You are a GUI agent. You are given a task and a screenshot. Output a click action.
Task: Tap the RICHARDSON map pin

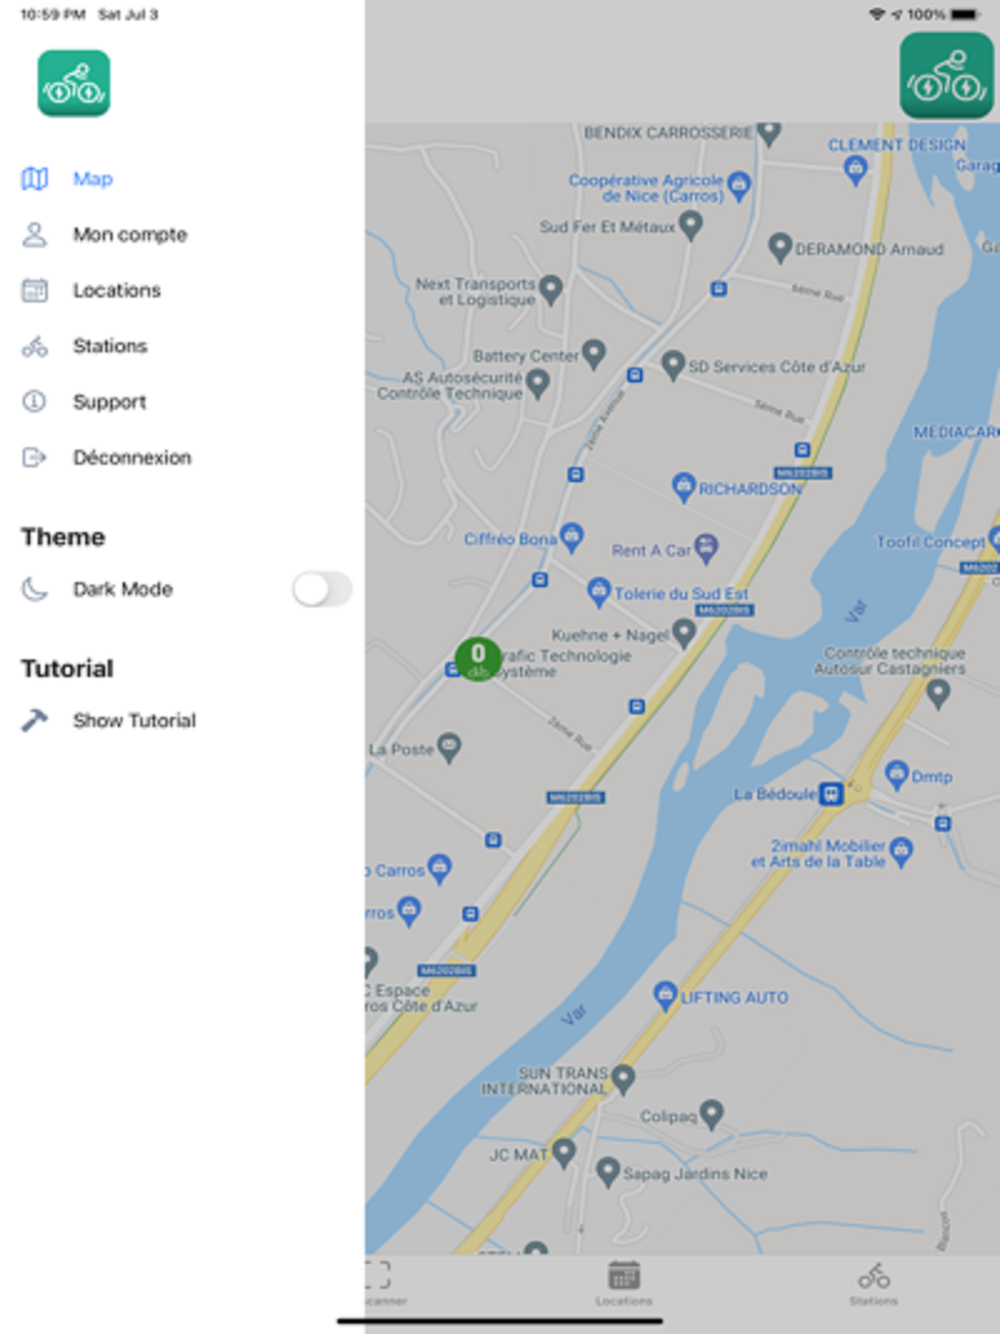click(x=683, y=487)
